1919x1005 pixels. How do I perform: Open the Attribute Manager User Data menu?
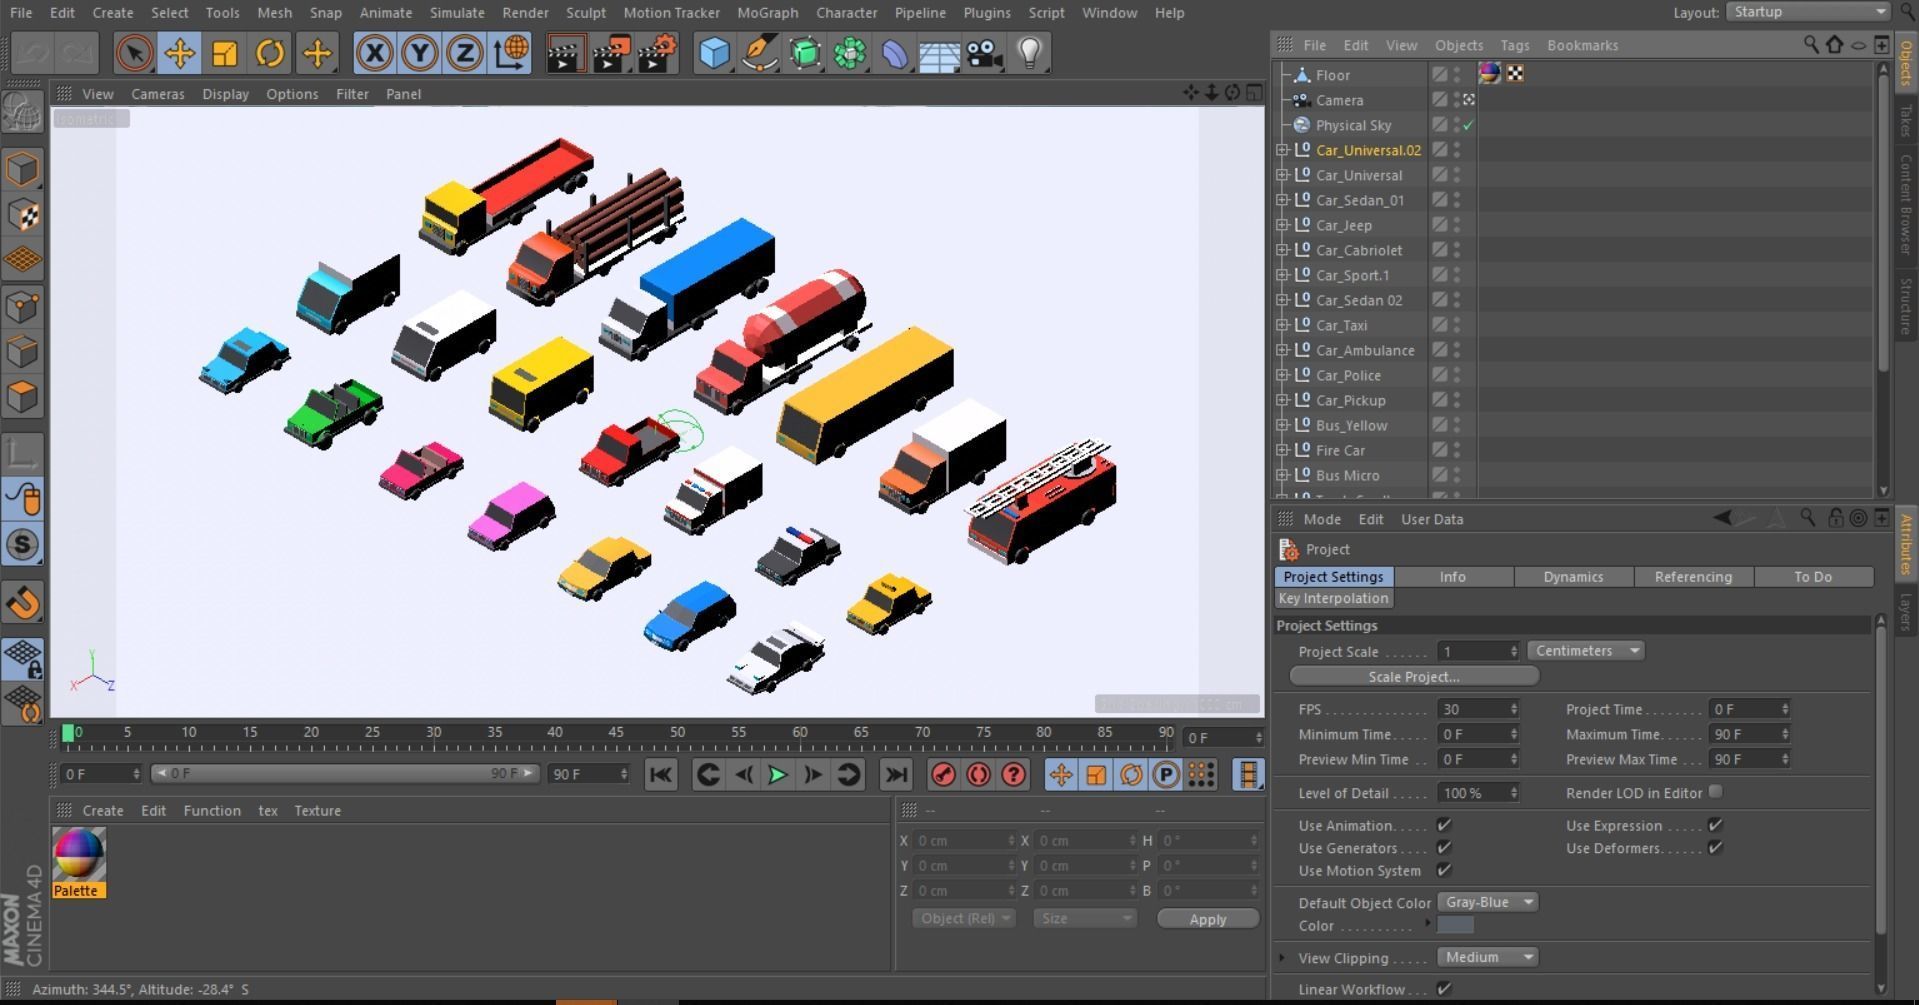(1432, 519)
